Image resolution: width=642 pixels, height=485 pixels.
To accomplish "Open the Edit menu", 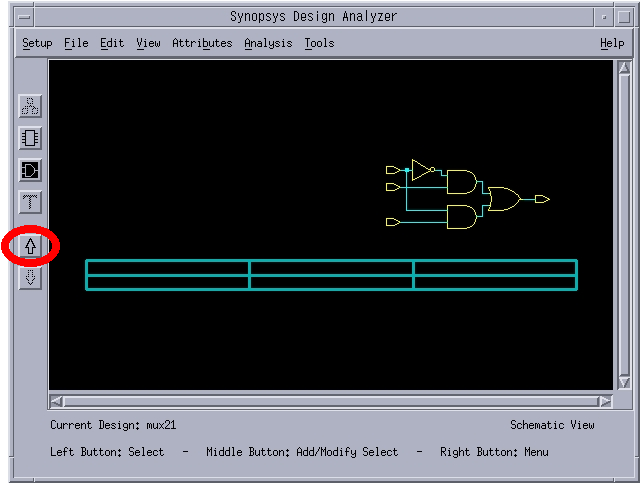I will click(112, 43).
